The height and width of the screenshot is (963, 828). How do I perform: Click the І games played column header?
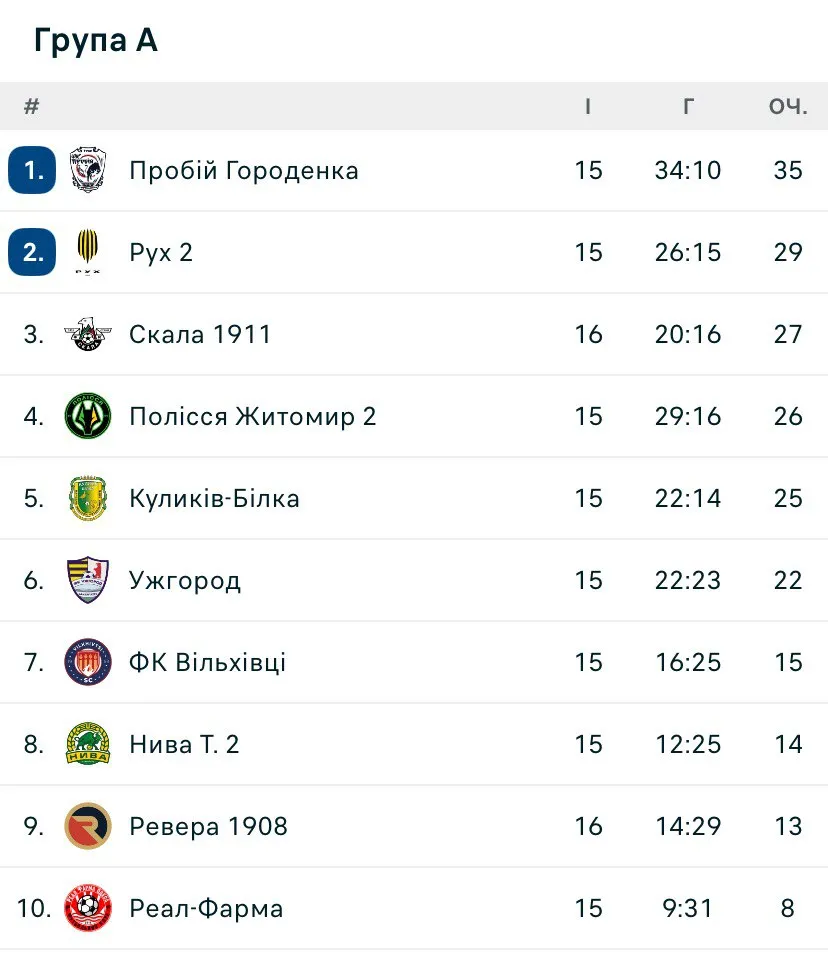[x=588, y=106]
